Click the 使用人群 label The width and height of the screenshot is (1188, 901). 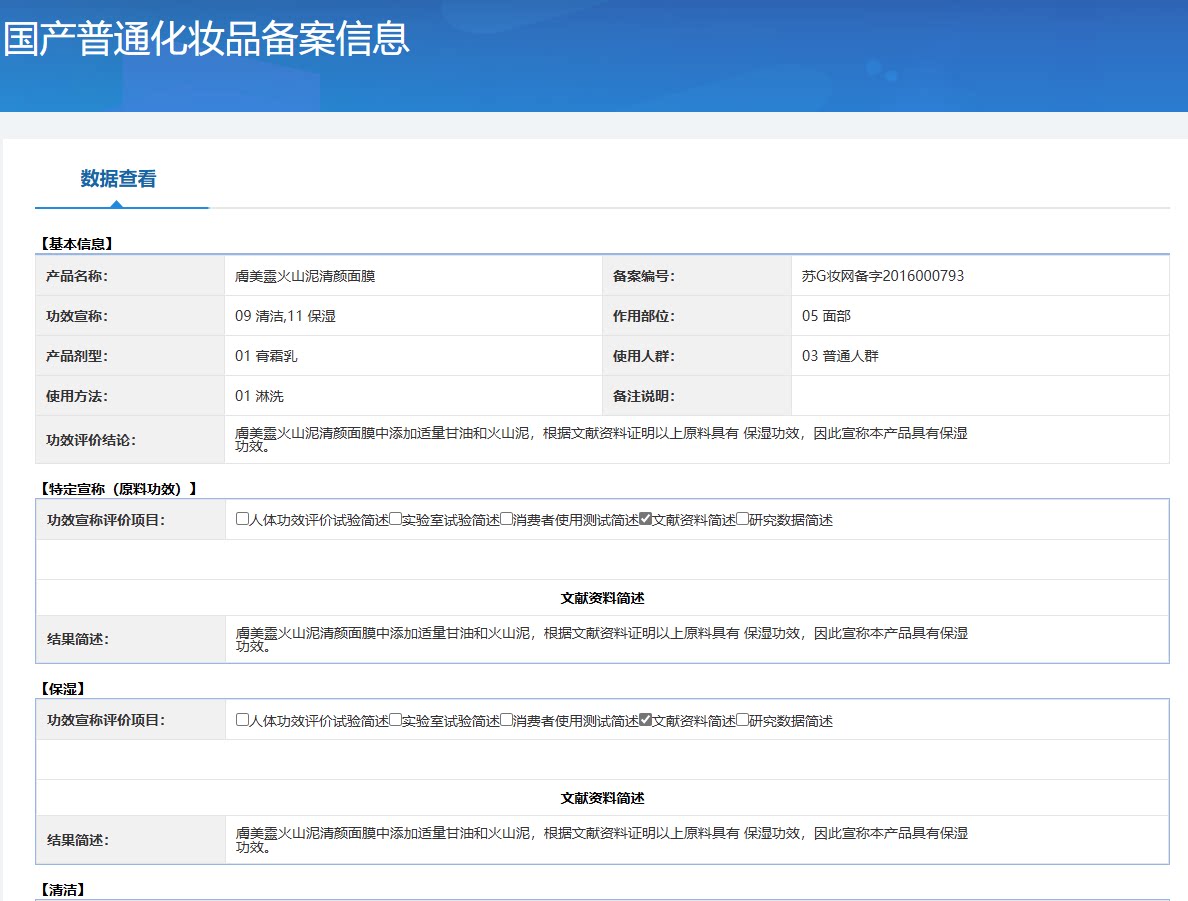(x=643, y=356)
